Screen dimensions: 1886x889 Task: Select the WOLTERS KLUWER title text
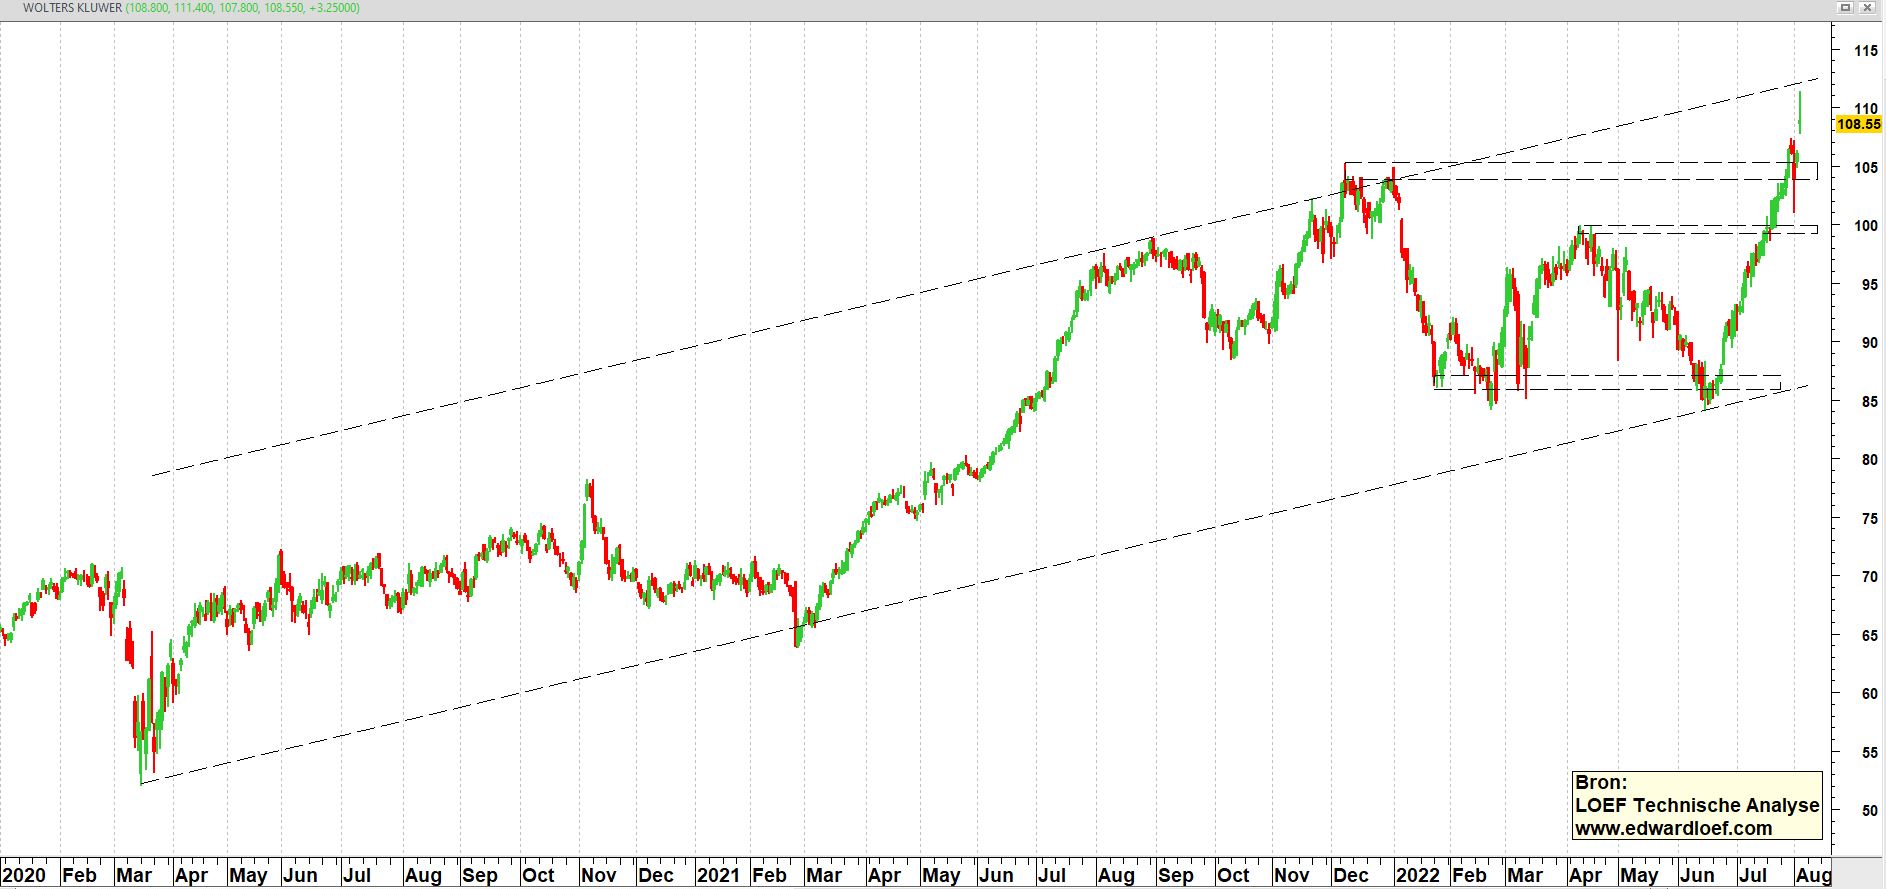coord(72,8)
